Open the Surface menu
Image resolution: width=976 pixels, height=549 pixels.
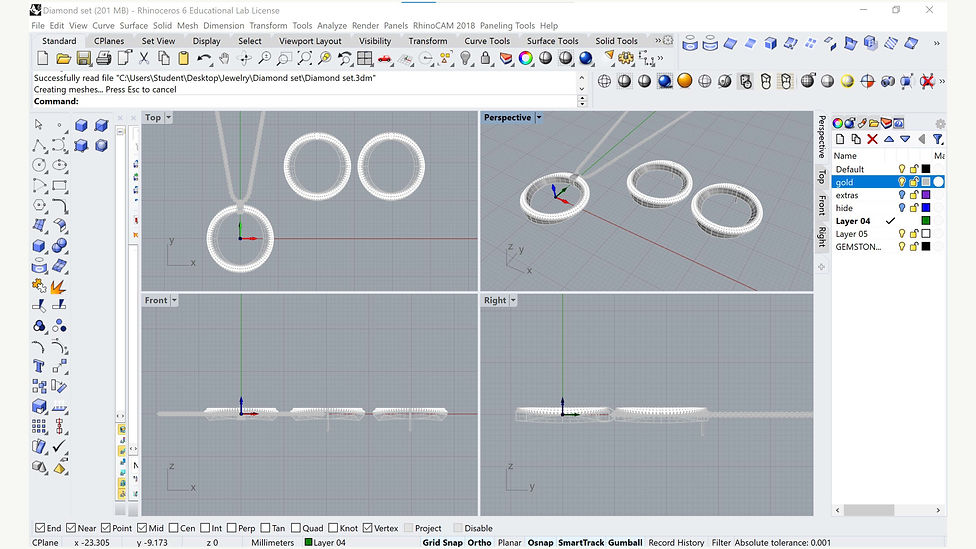134,26
